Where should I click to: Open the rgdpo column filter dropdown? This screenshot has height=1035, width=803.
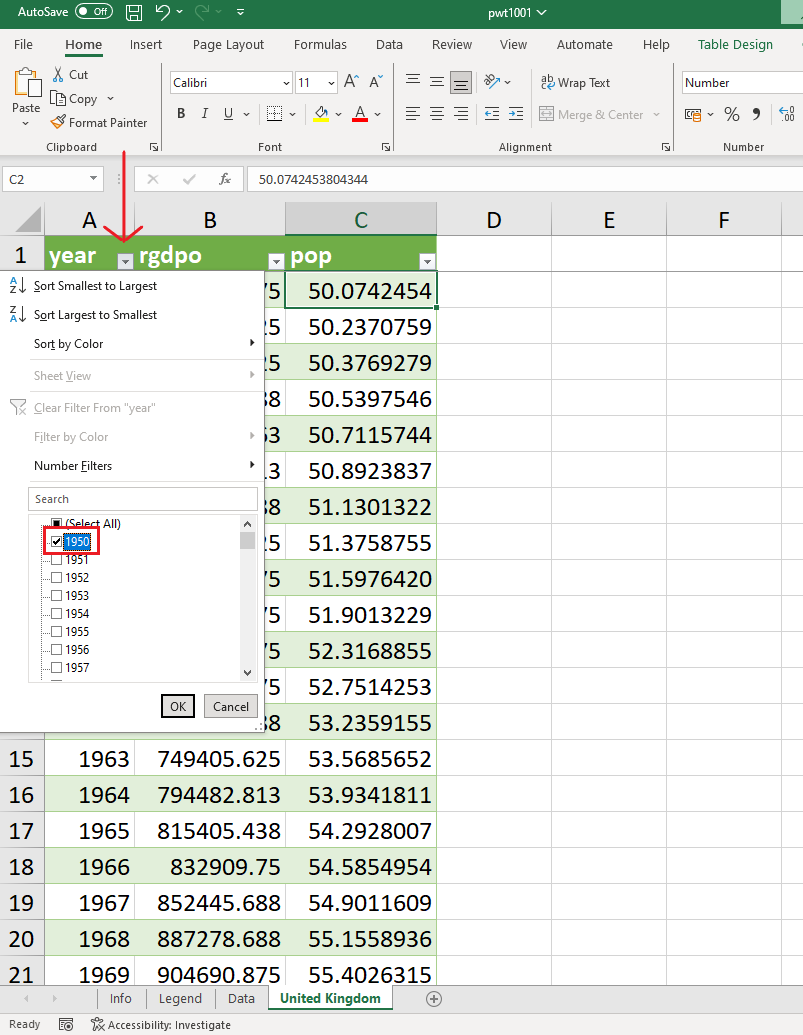pos(276,262)
